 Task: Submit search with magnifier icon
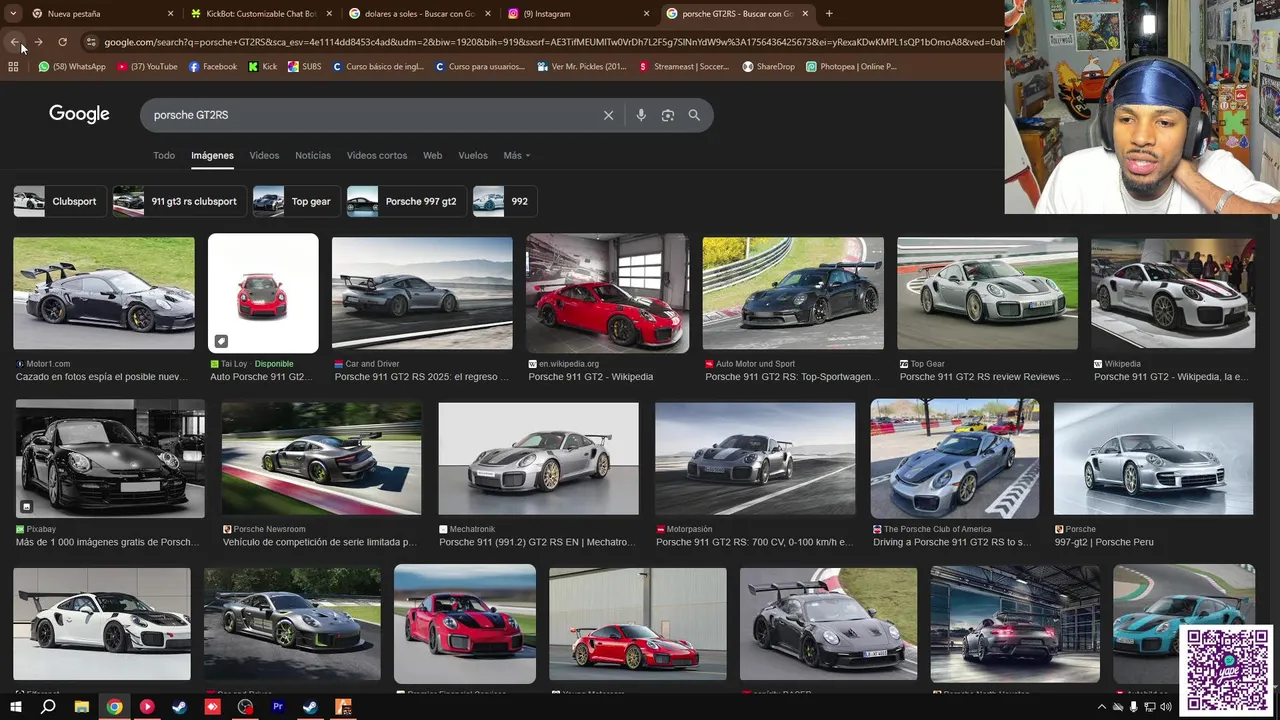(x=694, y=115)
